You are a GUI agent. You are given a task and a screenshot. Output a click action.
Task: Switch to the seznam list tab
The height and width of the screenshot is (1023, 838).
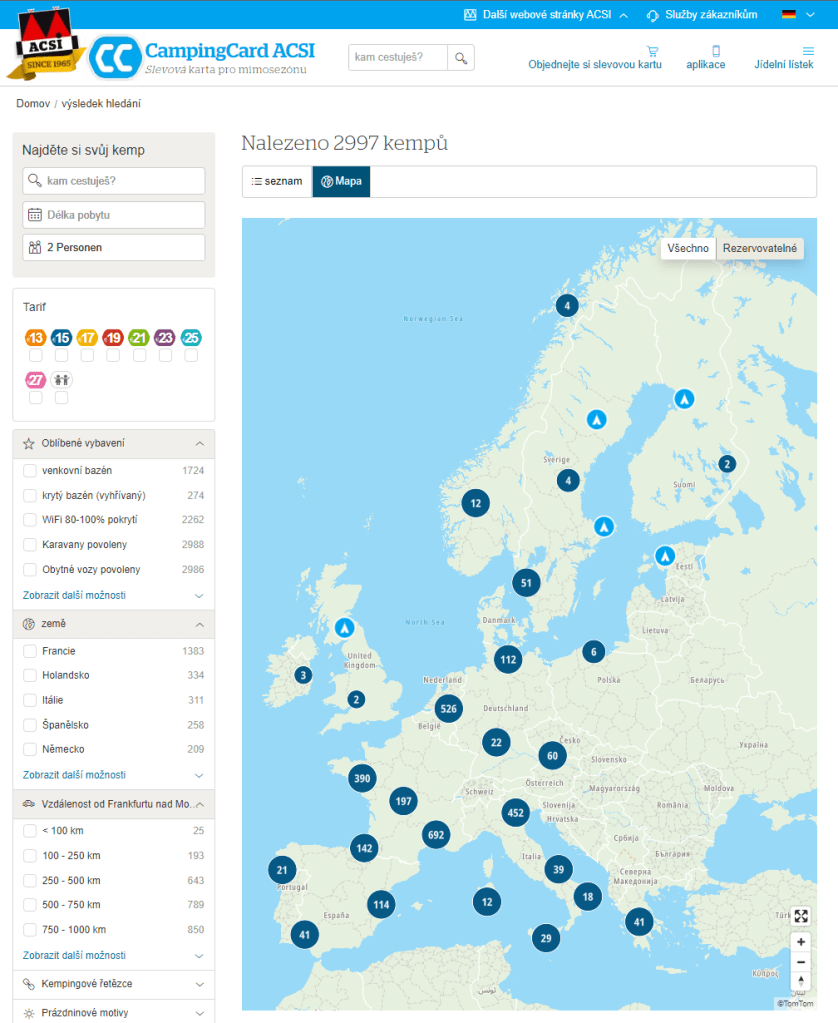[277, 182]
